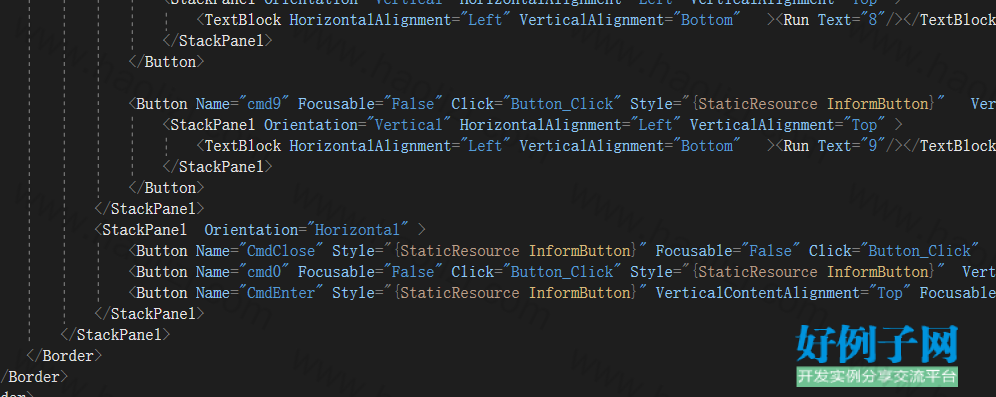Click "InformButton" on the cmd0 line
Image resolution: width=996 pixels, height=397 pixels.
coord(877,272)
